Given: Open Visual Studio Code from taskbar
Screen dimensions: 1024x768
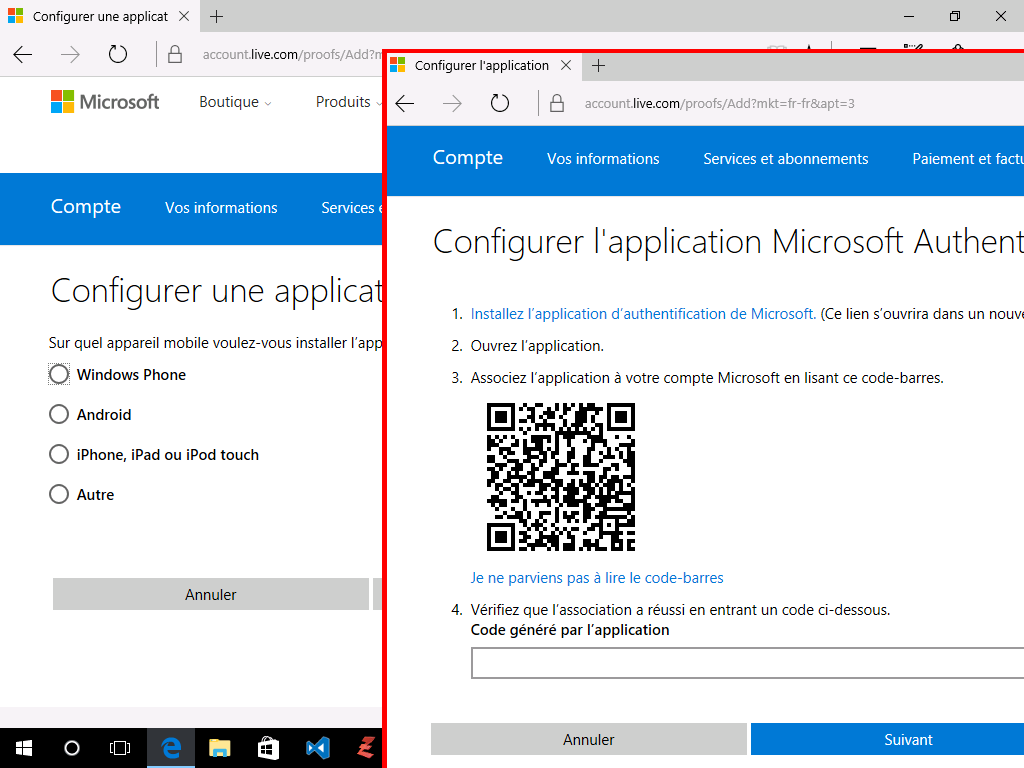Looking at the screenshot, I should [317, 748].
